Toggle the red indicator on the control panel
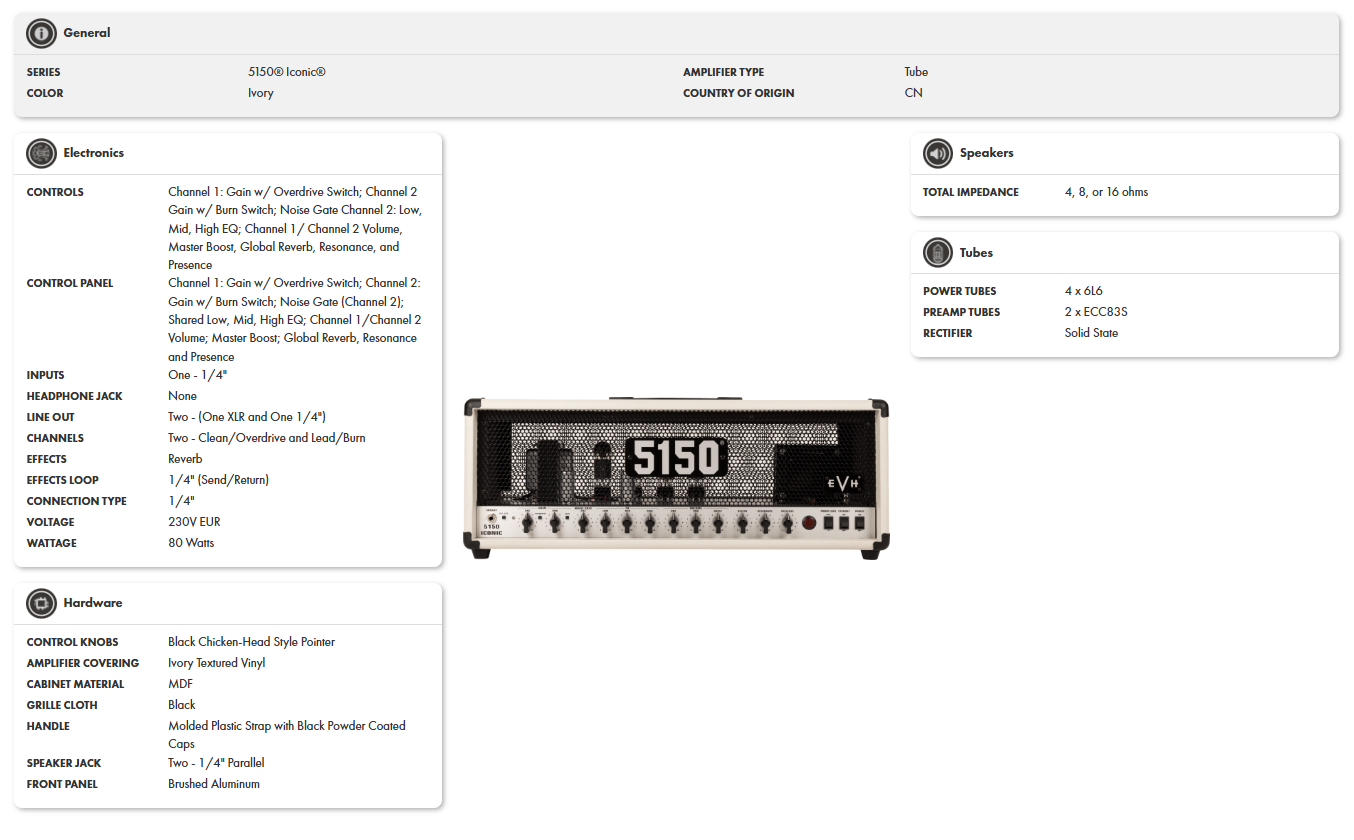 tap(808, 522)
